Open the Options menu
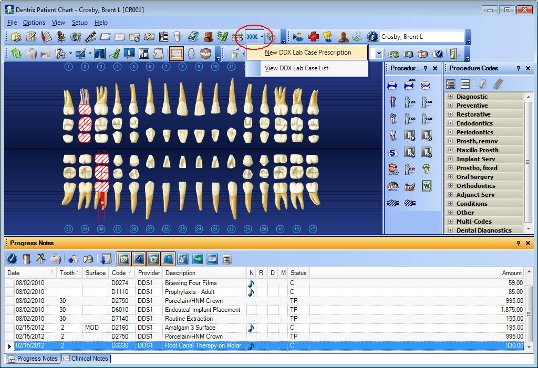The height and width of the screenshot is (368, 538). [34, 23]
